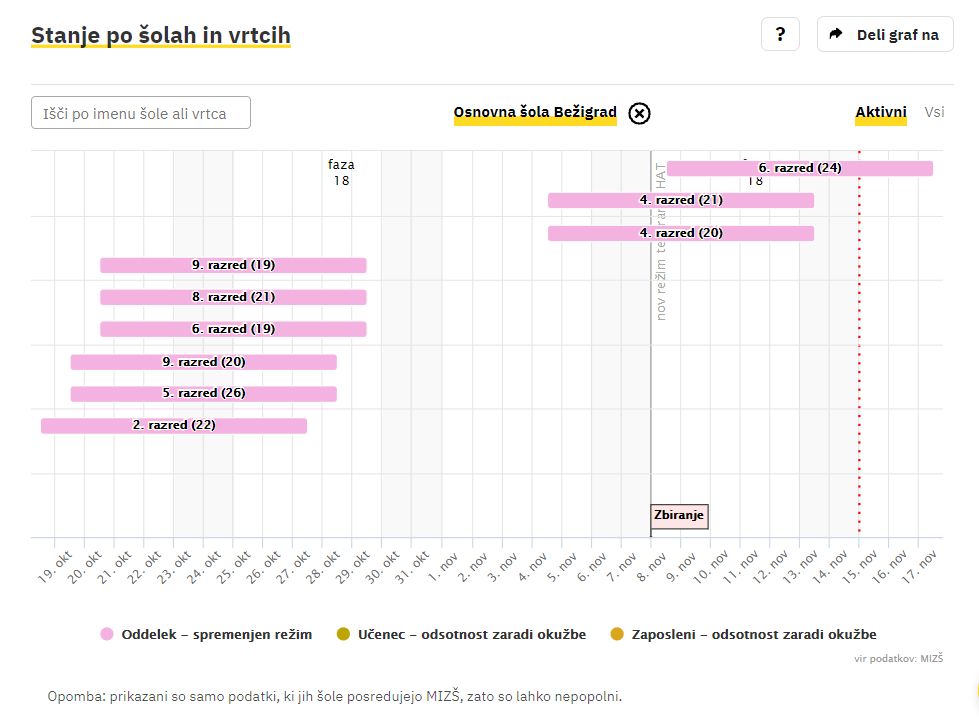Select the 8. razred (21) bar
The width and height of the screenshot is (979, 724).
tap(233, 297)
